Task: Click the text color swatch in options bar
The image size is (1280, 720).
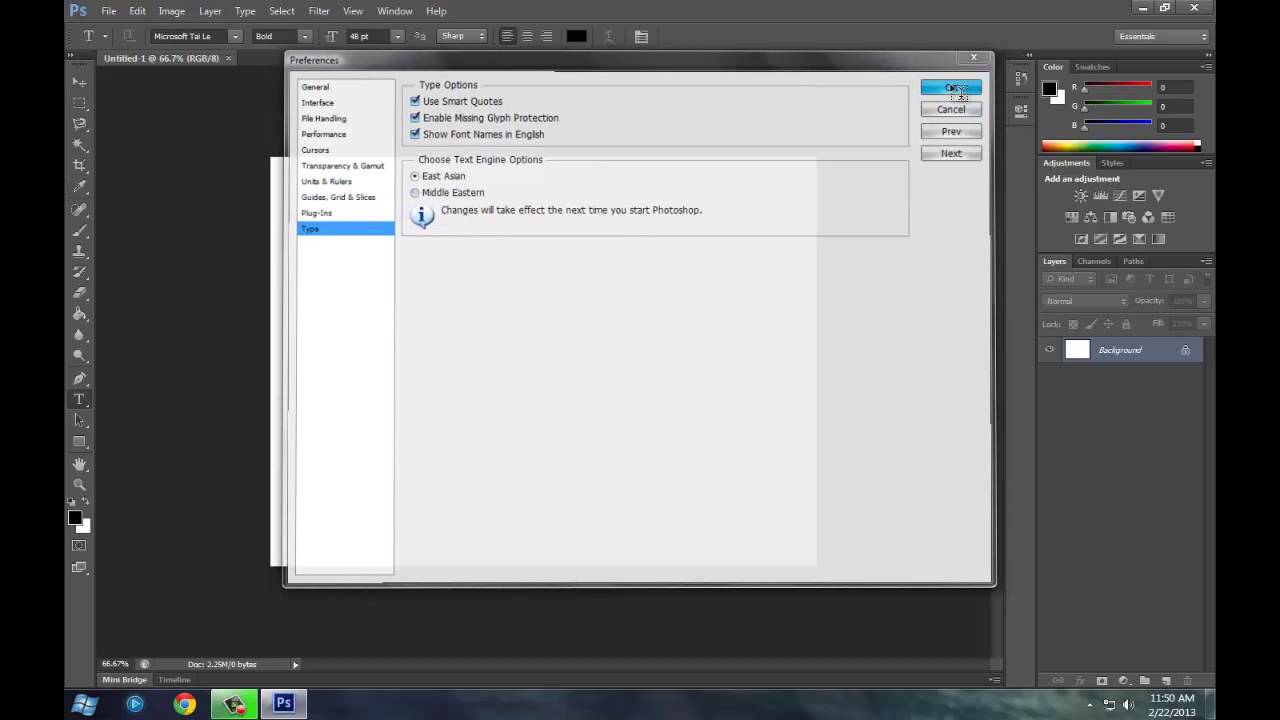Action: [577, 36]
